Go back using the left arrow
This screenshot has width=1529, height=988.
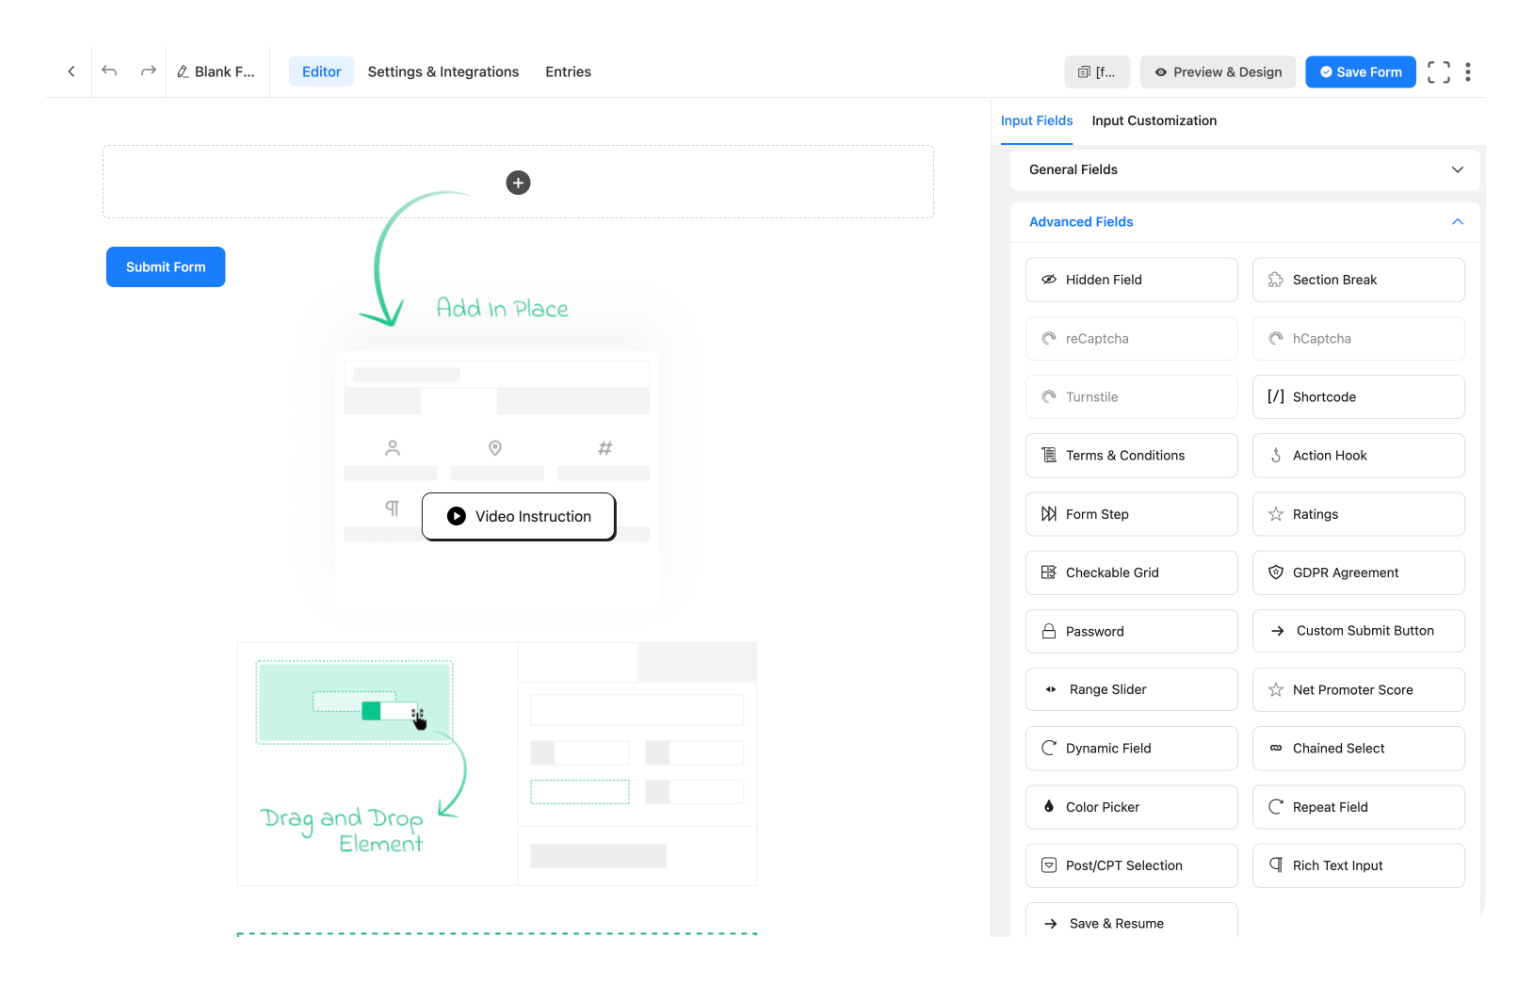(x=70, y=71)
